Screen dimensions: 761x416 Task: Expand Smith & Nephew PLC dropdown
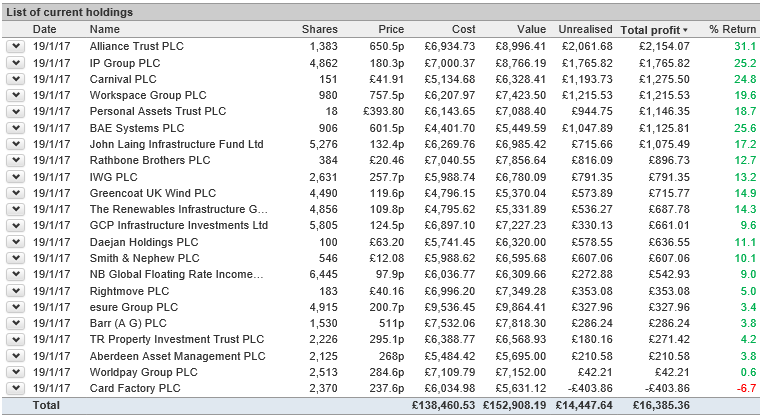click(x=16, y=258)
